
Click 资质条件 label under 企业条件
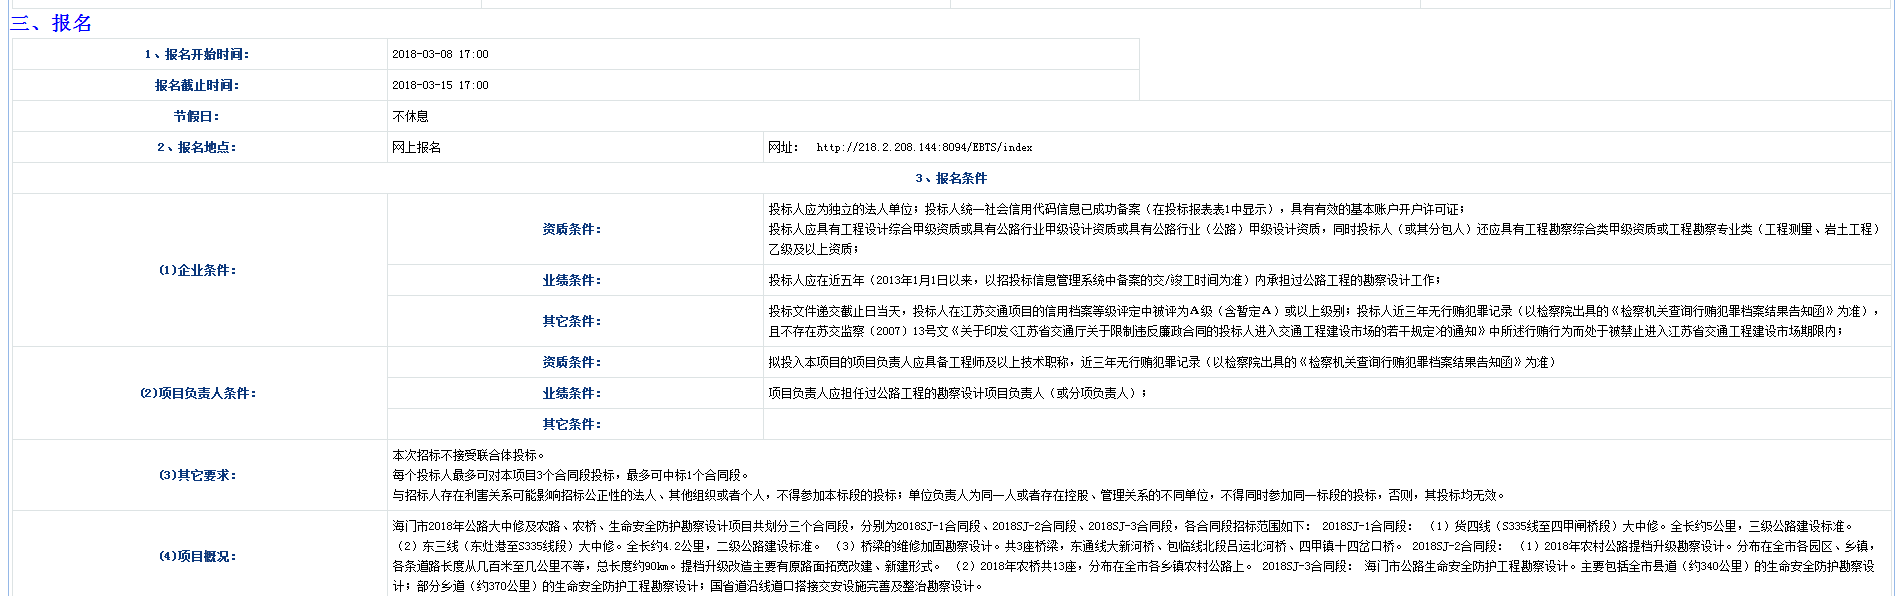(x=572, y=229)
